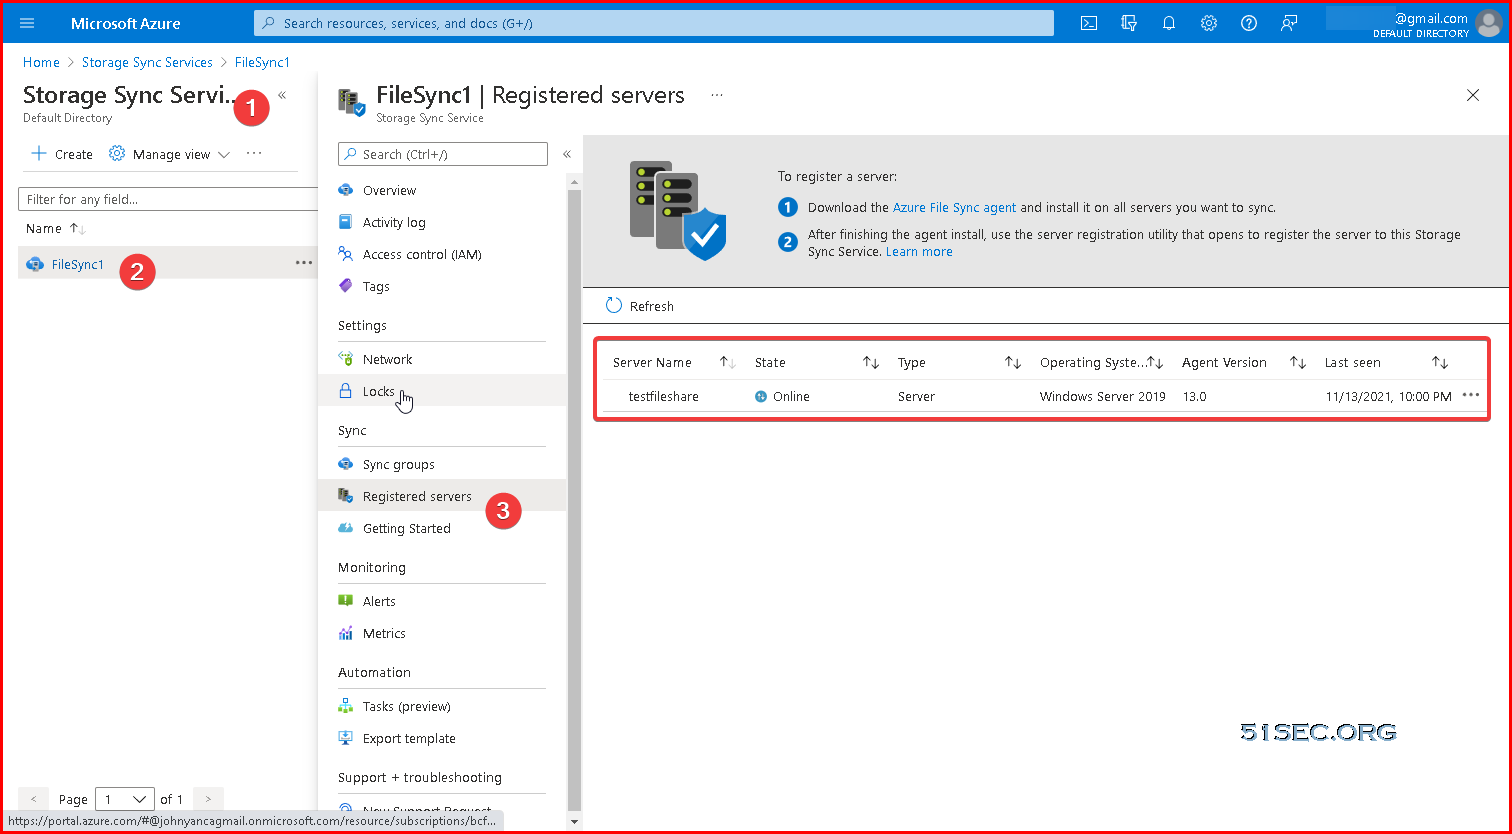The width and height of the screenshot is (1512, 834).
Task: Click the Network icon under Settings
Action: coord(346,359)
